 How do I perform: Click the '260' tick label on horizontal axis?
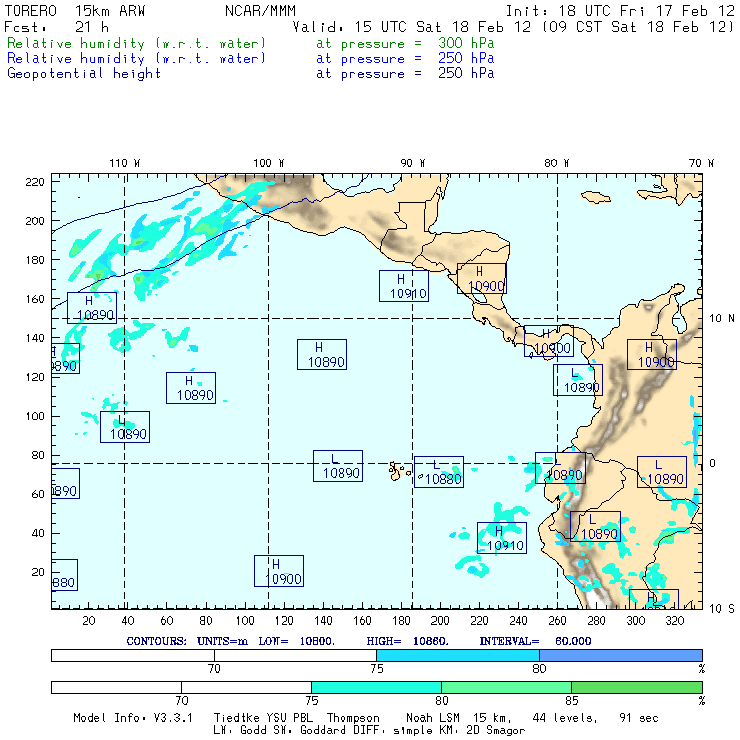click(x=557, y=621)
